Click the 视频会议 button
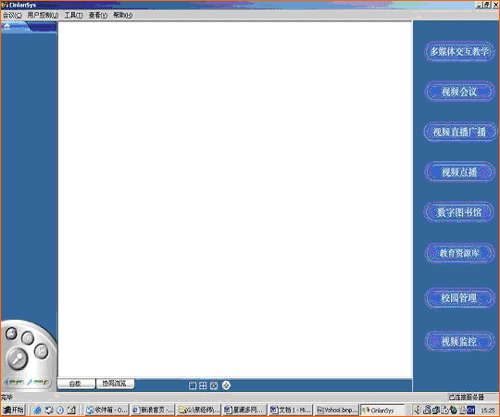500x417 pixels. [459, 91]
